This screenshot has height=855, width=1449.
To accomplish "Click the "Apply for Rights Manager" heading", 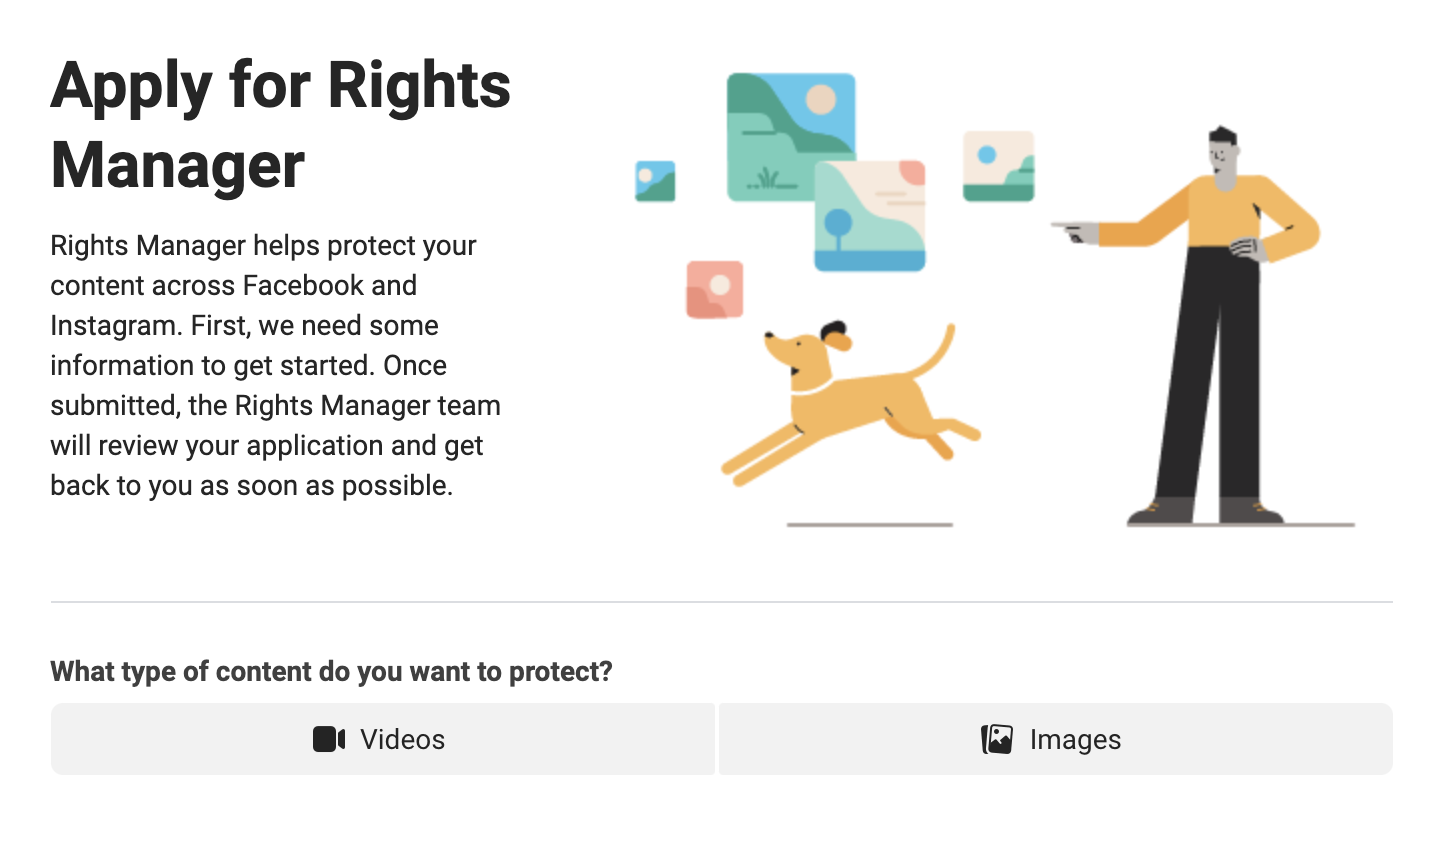I will (281, 125).
